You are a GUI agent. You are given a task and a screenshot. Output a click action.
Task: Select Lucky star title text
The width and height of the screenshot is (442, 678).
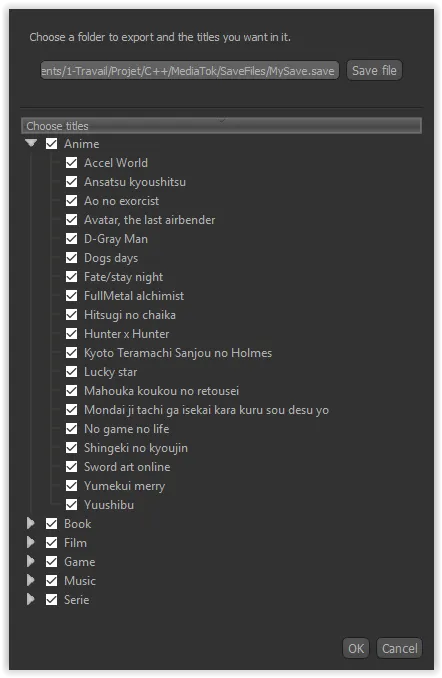pos(110,372)
